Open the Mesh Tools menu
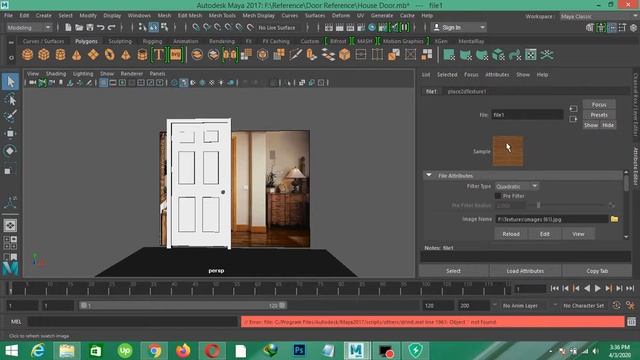 [222, 16]
